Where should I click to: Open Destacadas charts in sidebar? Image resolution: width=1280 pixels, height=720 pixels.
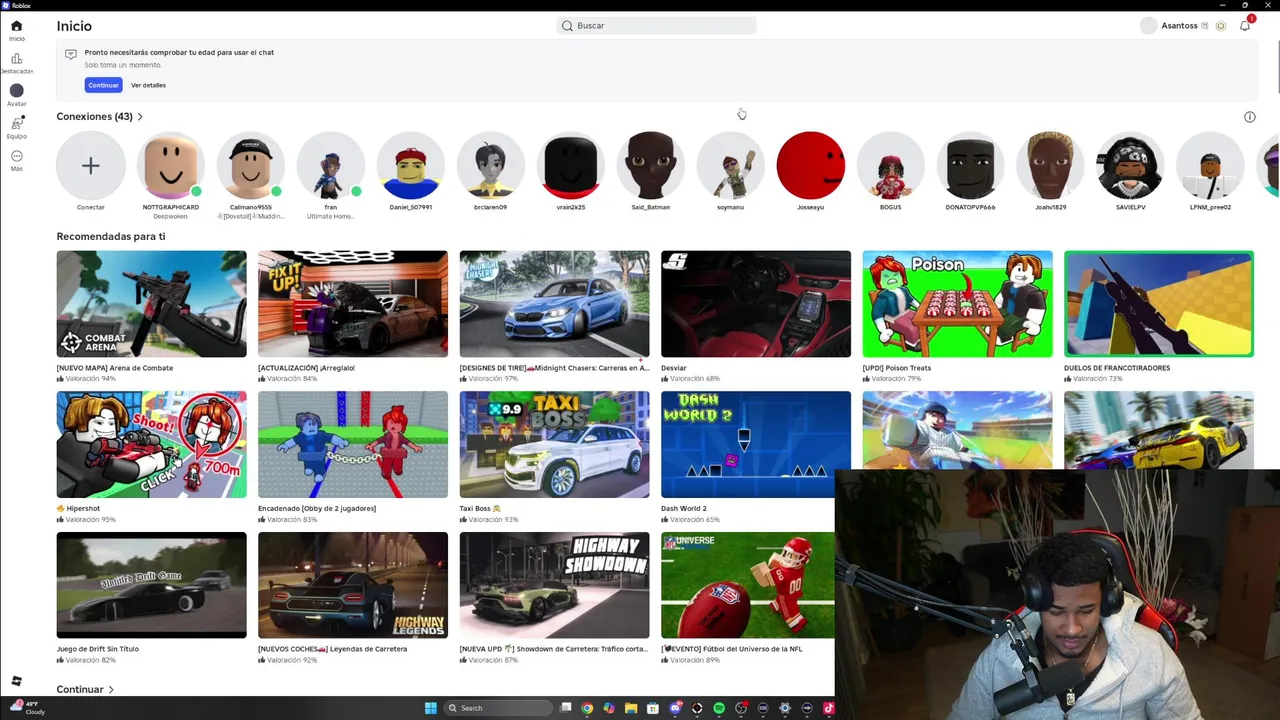point(16,59)
